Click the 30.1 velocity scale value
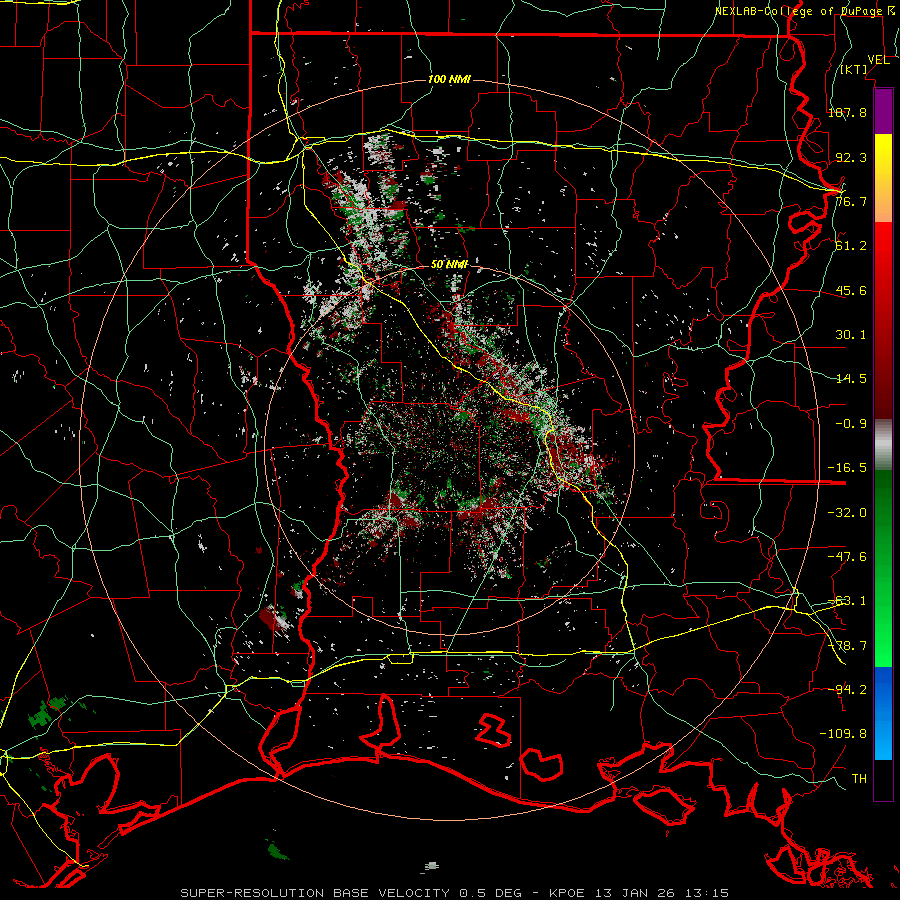This screenshot has height=900, width=900. pos(851,335)
